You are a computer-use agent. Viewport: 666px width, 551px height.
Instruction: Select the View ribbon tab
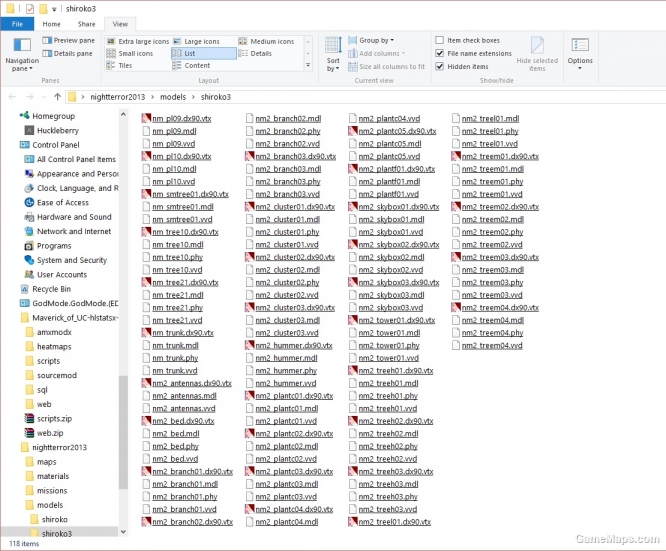[120, 24]
